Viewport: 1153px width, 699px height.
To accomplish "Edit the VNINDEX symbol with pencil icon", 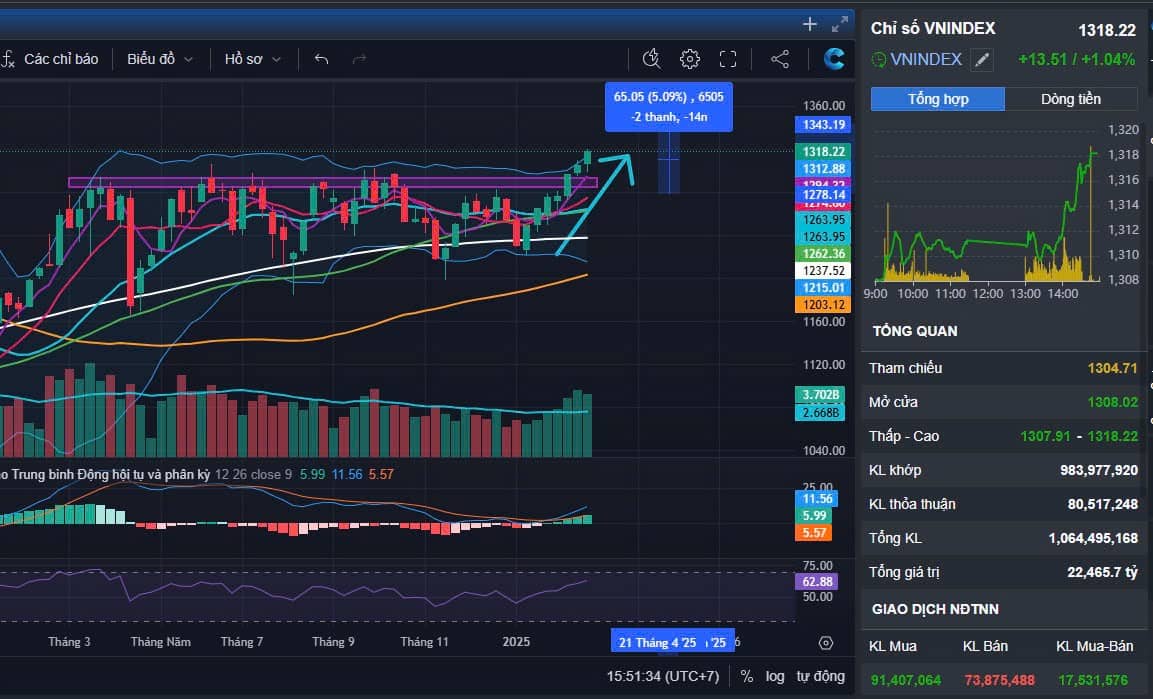I will coord(982,60).
